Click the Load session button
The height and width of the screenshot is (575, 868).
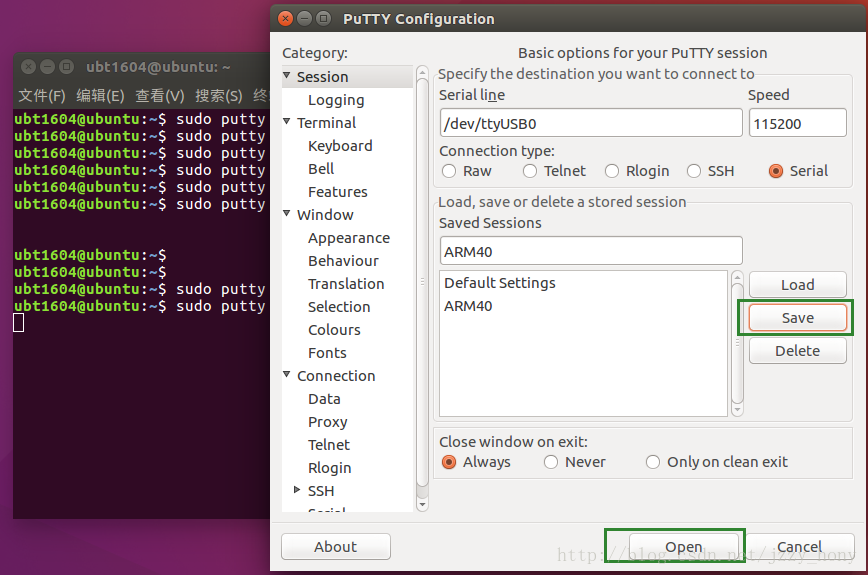pos(797,284)
